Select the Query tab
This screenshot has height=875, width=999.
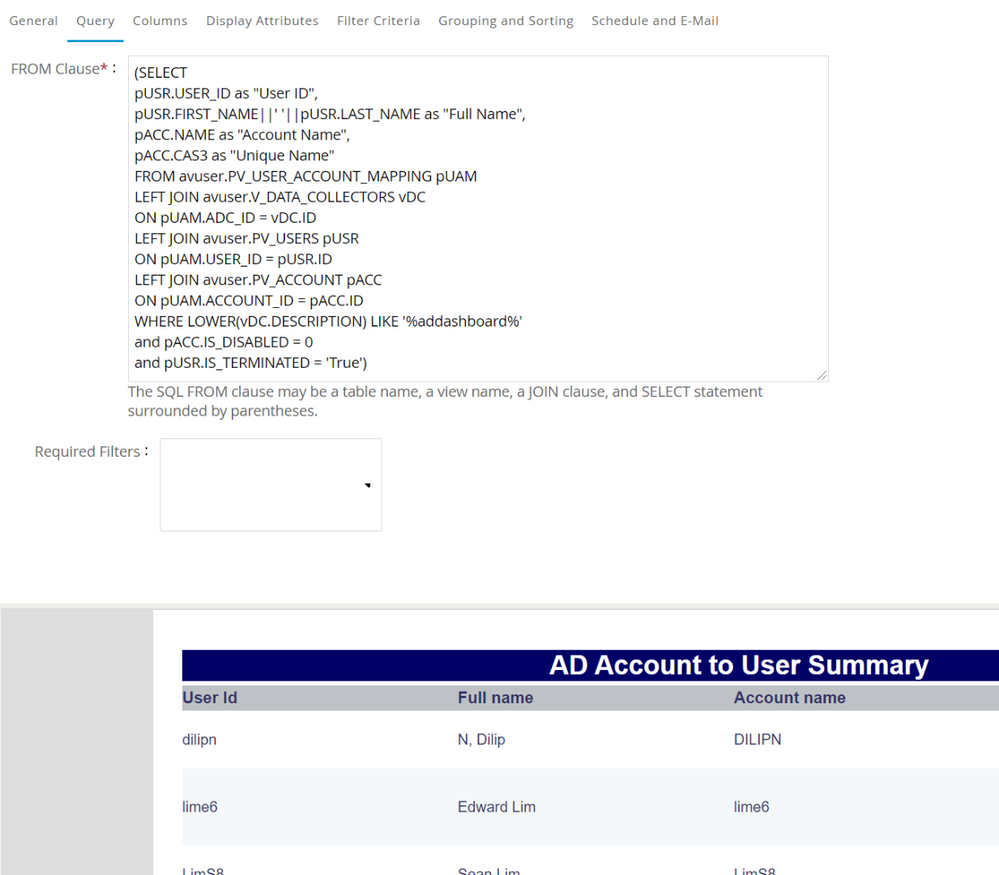point(95,21)
